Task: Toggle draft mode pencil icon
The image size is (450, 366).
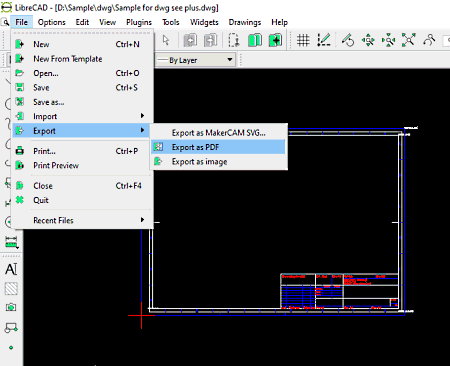Action: 323,40
